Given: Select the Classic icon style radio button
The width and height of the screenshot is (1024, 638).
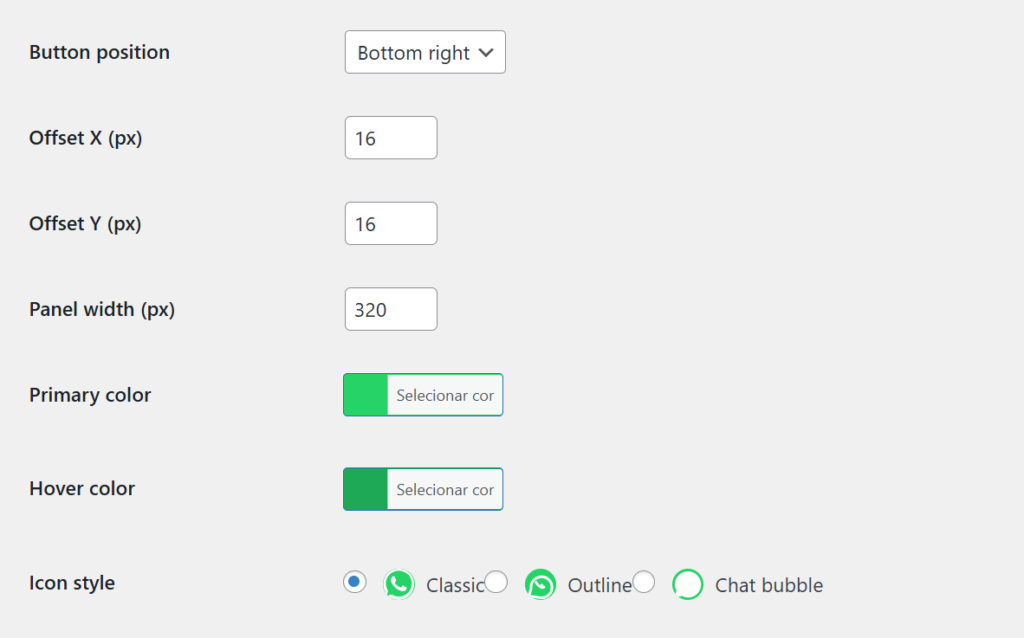Looking at the screenshot, I should point(354,582).
